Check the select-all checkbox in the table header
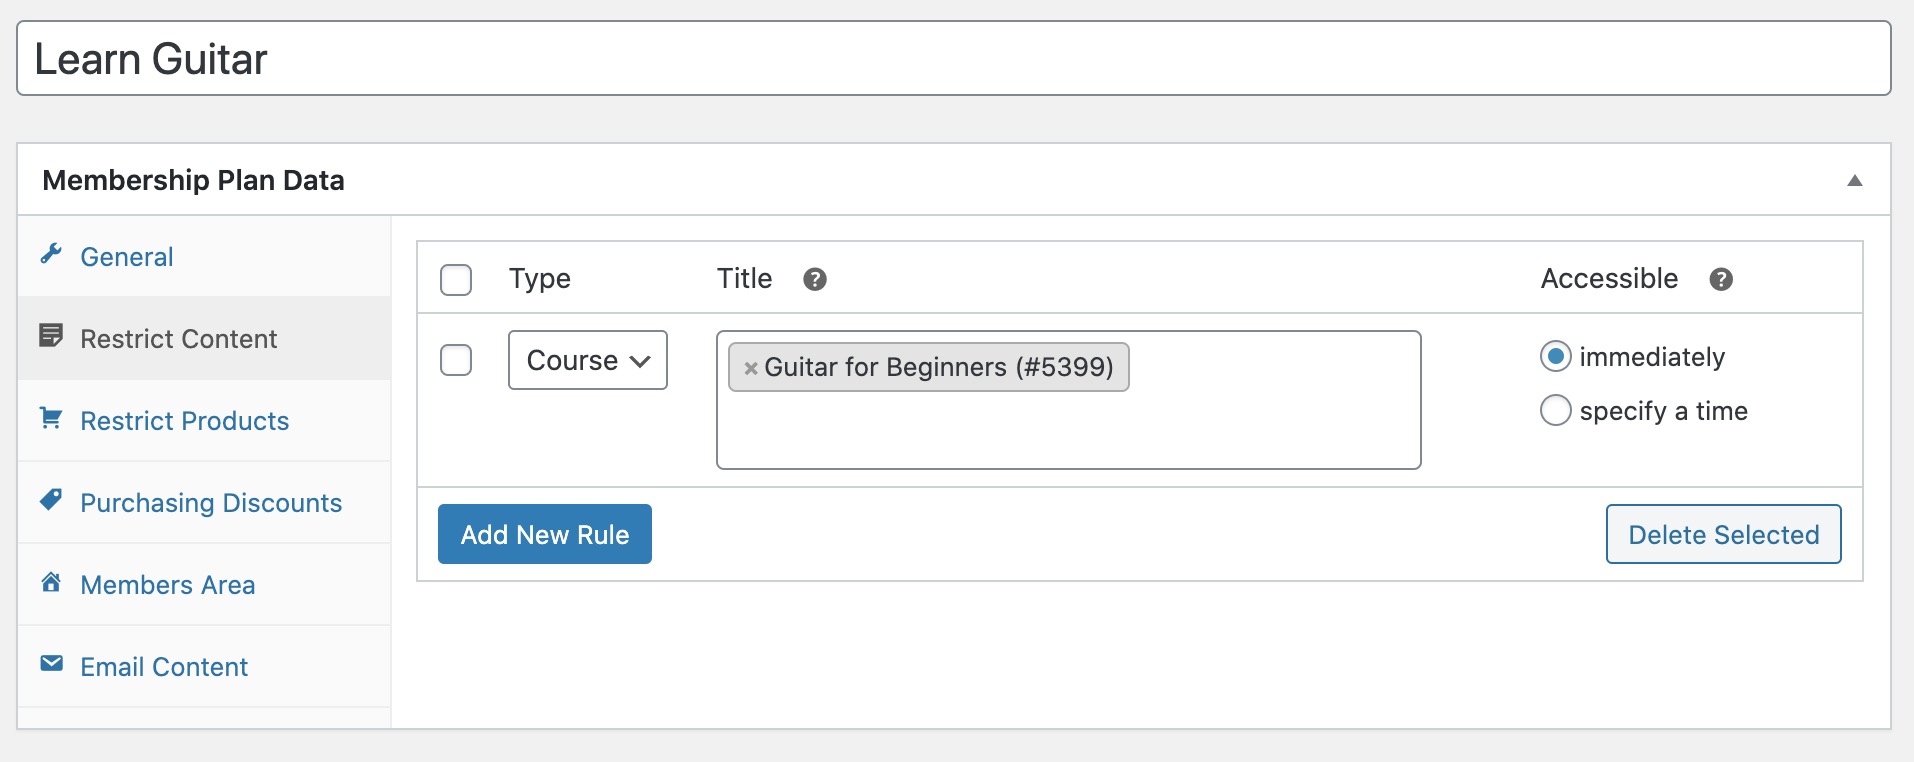The image size is (1914, 762). click(x=456, y=280)
